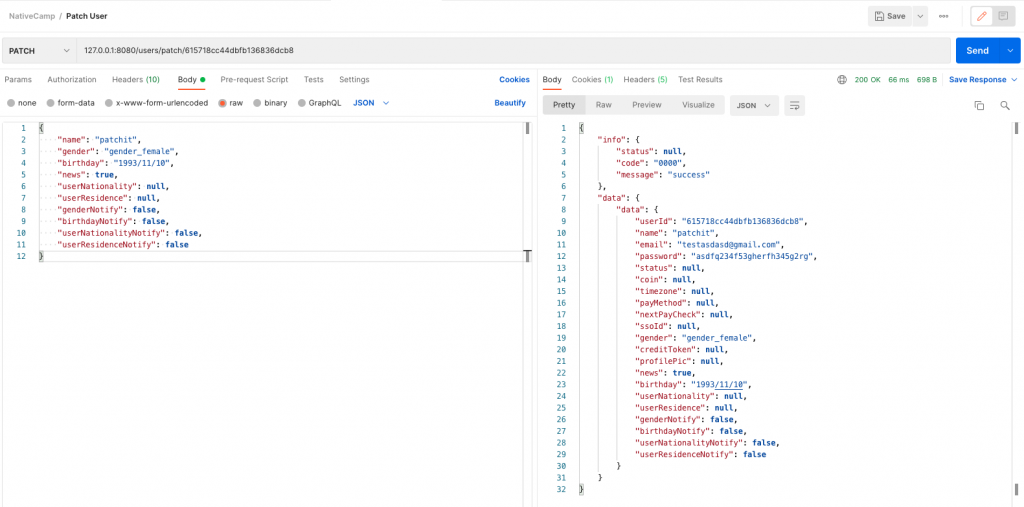Image resolution: width=1024 pixels, height=507 pixels.
Task: Copy the response body to the clipboard
Action: coord(979,105)
